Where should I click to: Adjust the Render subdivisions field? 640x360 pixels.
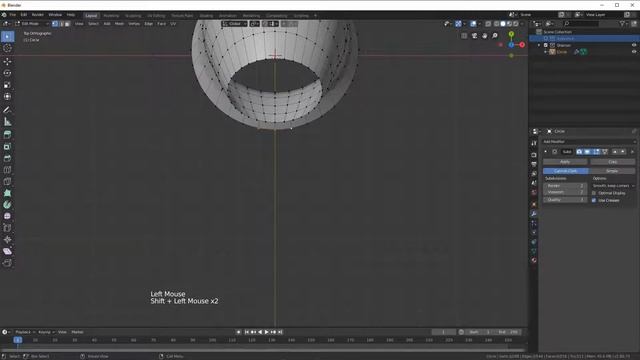click(x=565, y=186)
